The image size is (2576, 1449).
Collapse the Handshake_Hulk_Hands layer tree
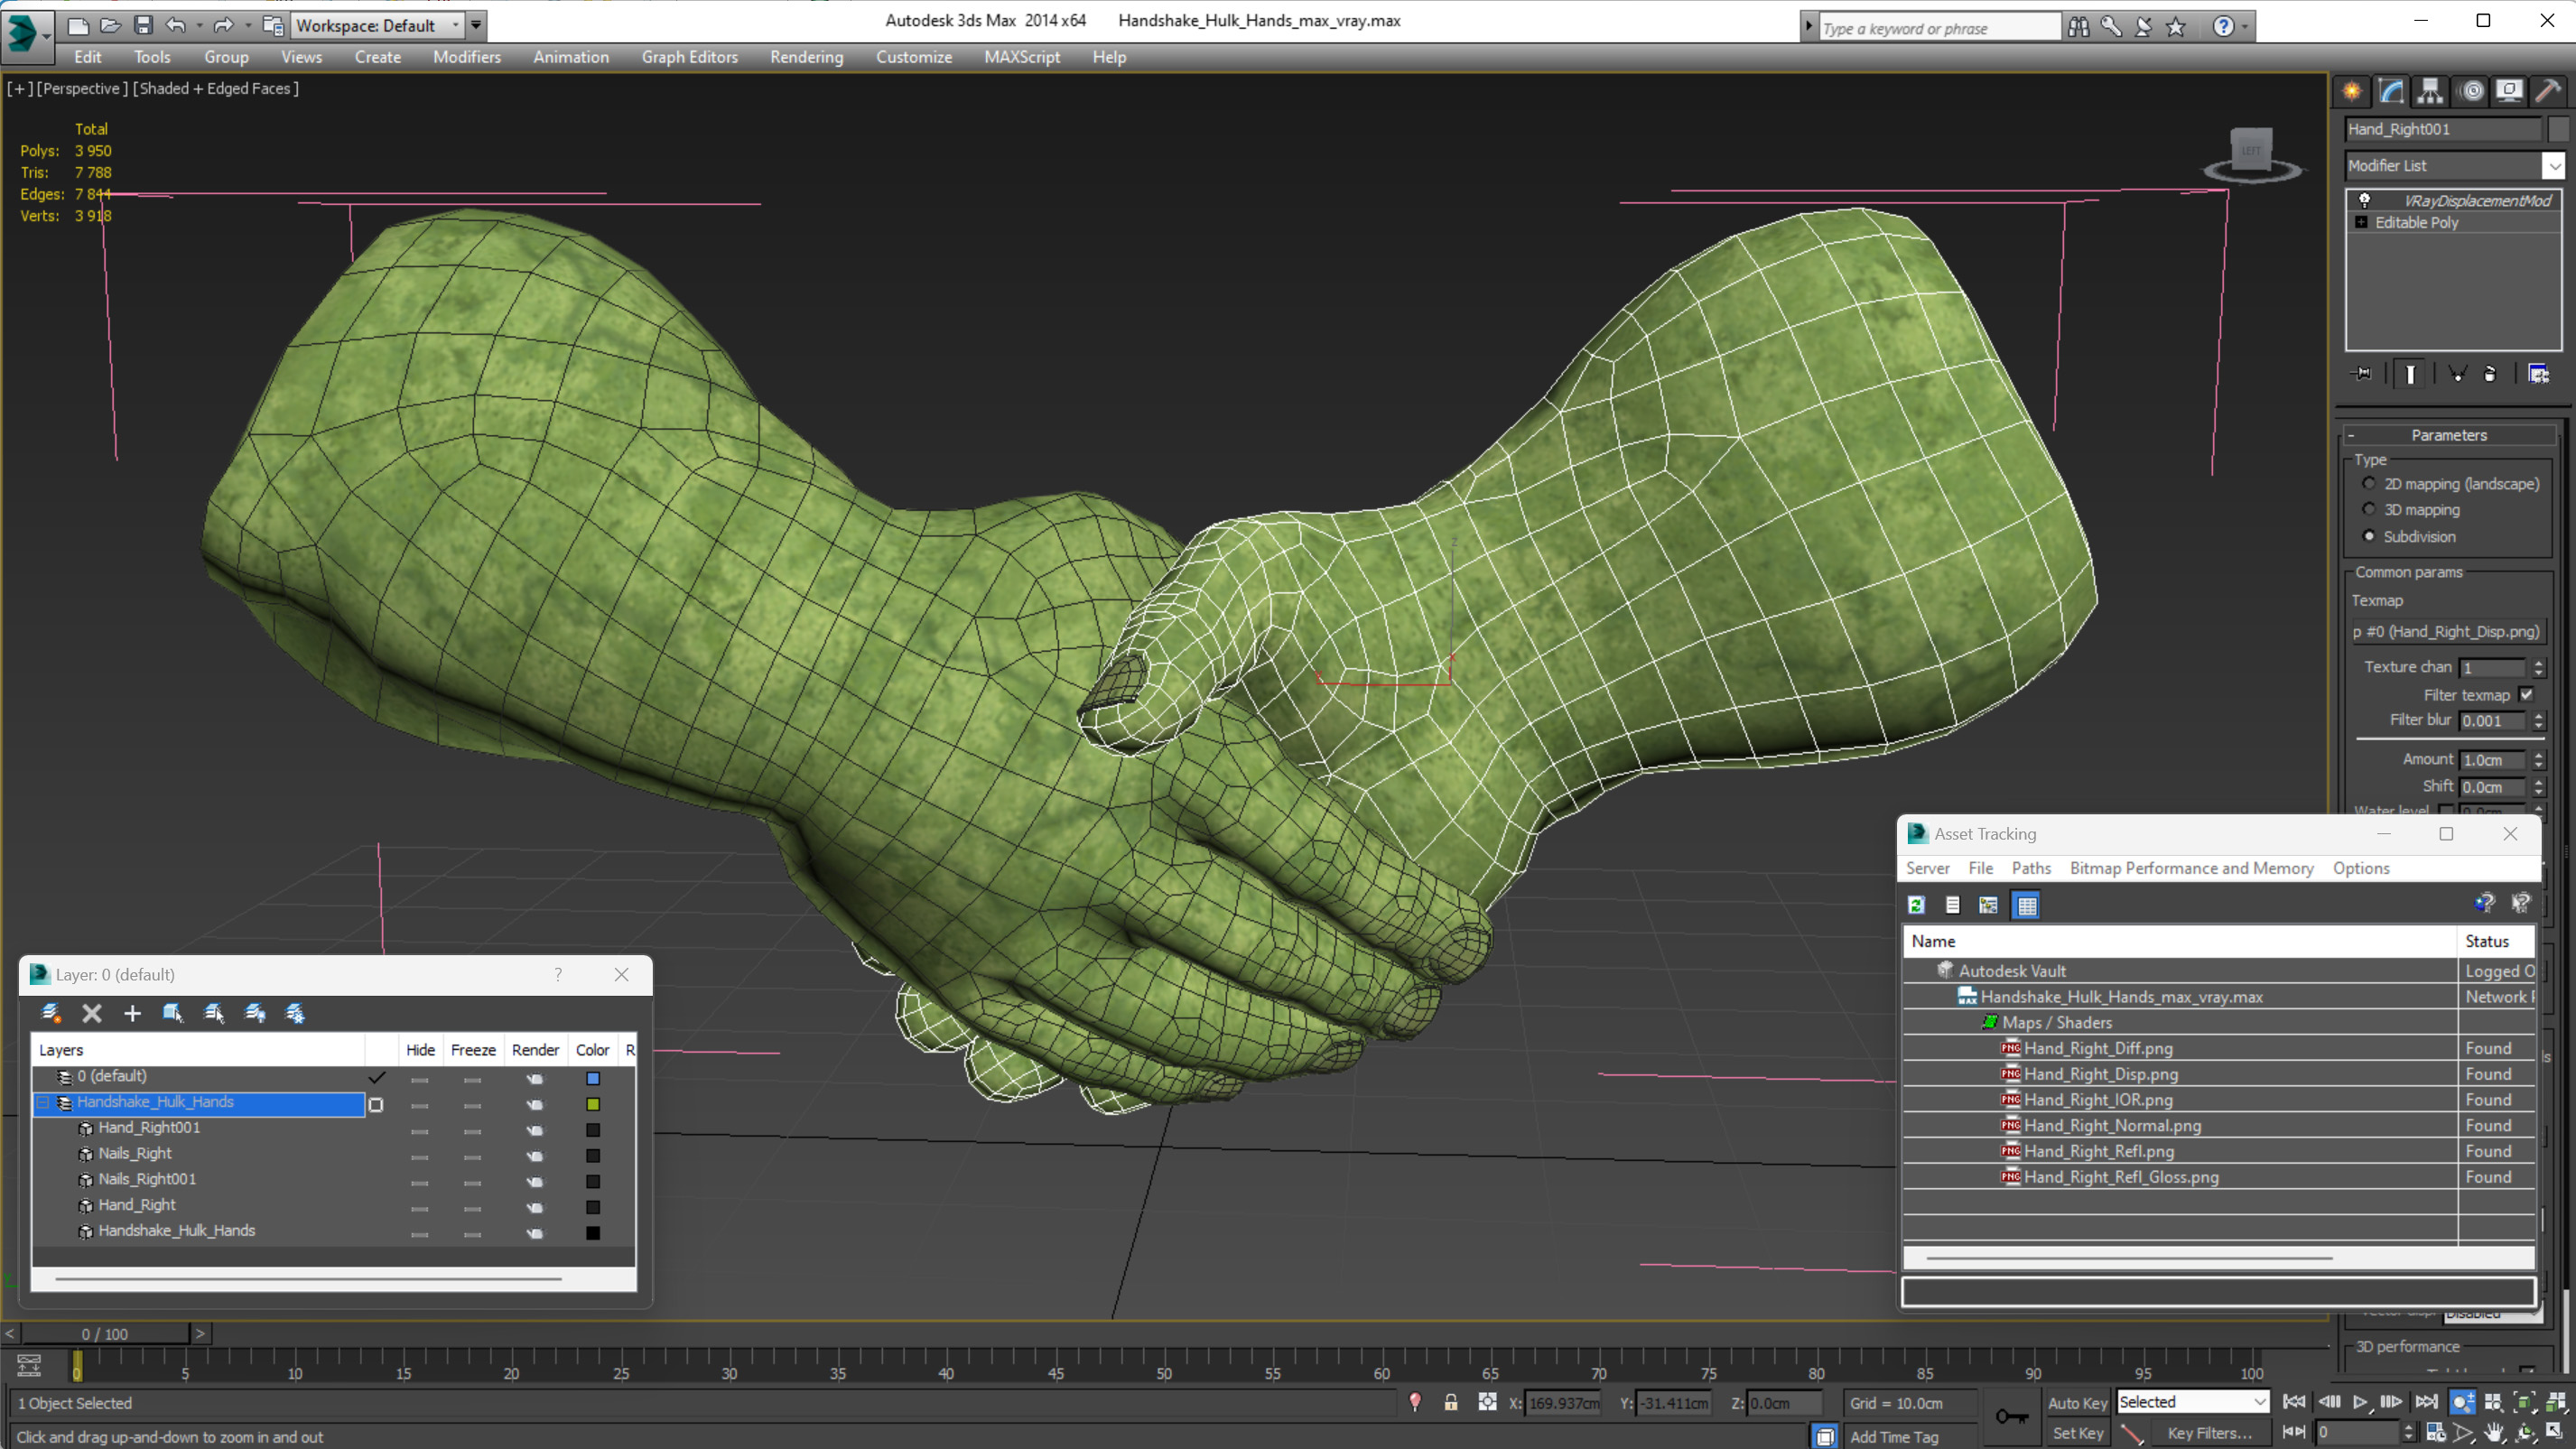point(43,1102)
